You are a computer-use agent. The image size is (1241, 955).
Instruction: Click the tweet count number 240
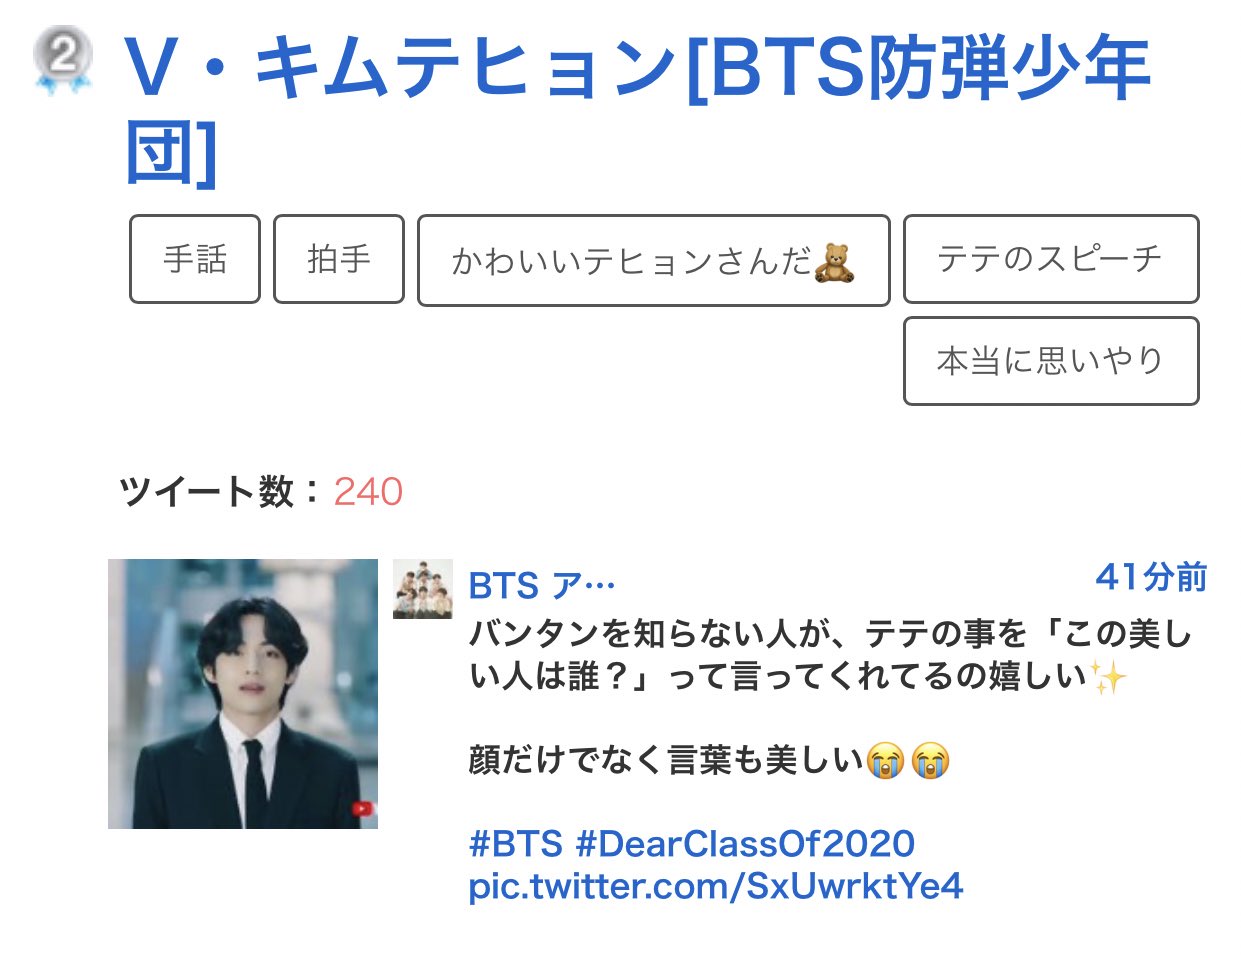coord(368,492)
